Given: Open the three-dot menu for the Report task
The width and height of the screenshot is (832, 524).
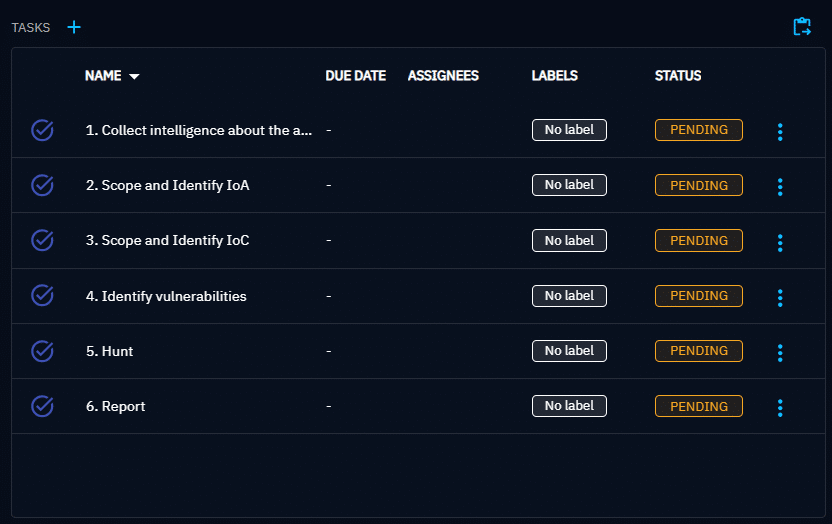Looking at the screenshot, I should pos(780,407).
